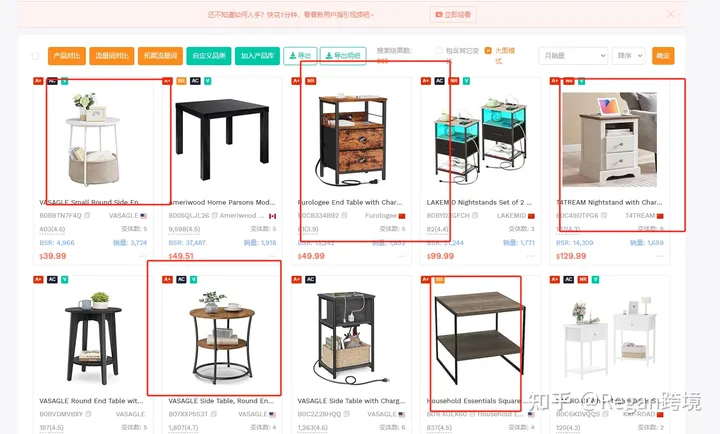Copy ASIN B0BBTN7F4Q via copy icon
Viewport: 720px width, 434px height.
point(87,215)
